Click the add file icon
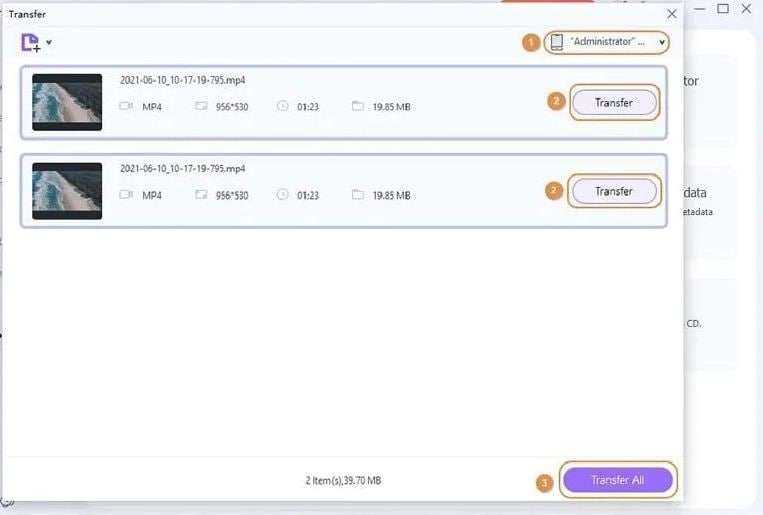Screen dimensions: 763x515 pos(30,42)
